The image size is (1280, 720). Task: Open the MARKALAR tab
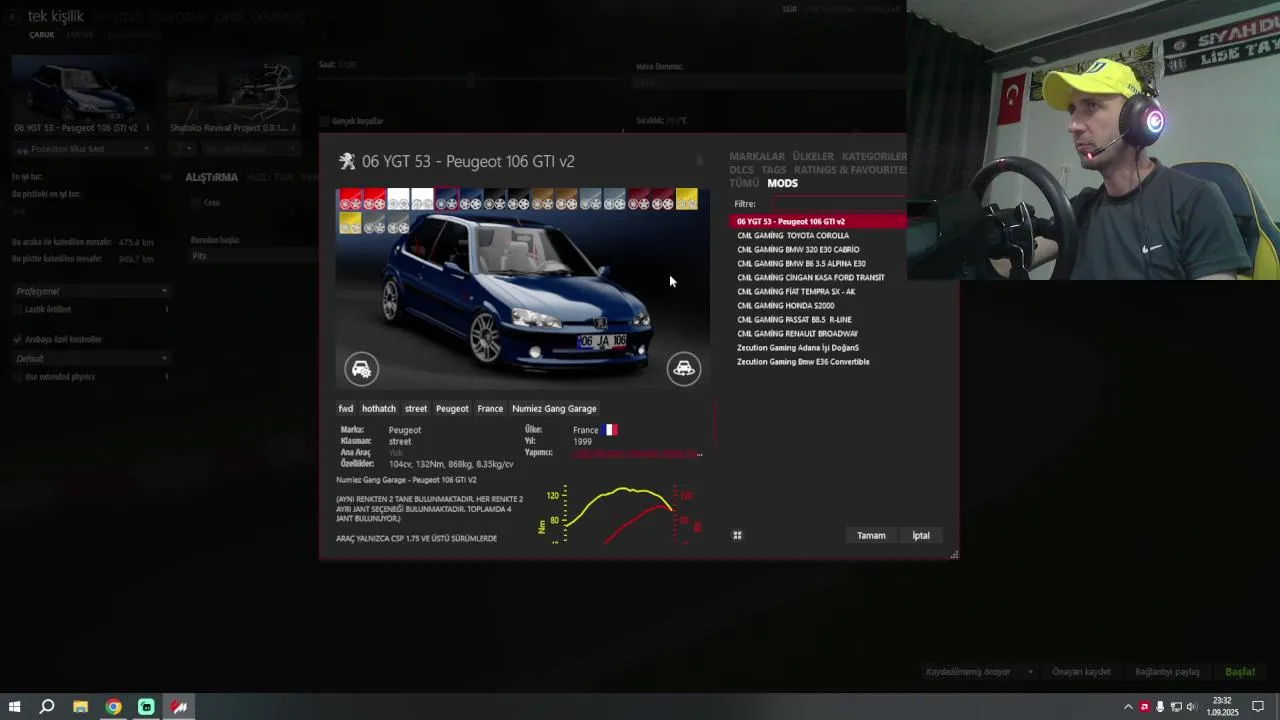tap(757, 156)
